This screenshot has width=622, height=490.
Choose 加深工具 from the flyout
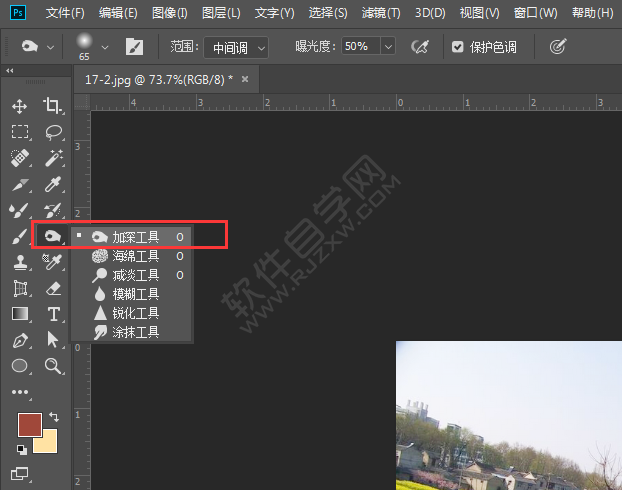tap(131, 237)
